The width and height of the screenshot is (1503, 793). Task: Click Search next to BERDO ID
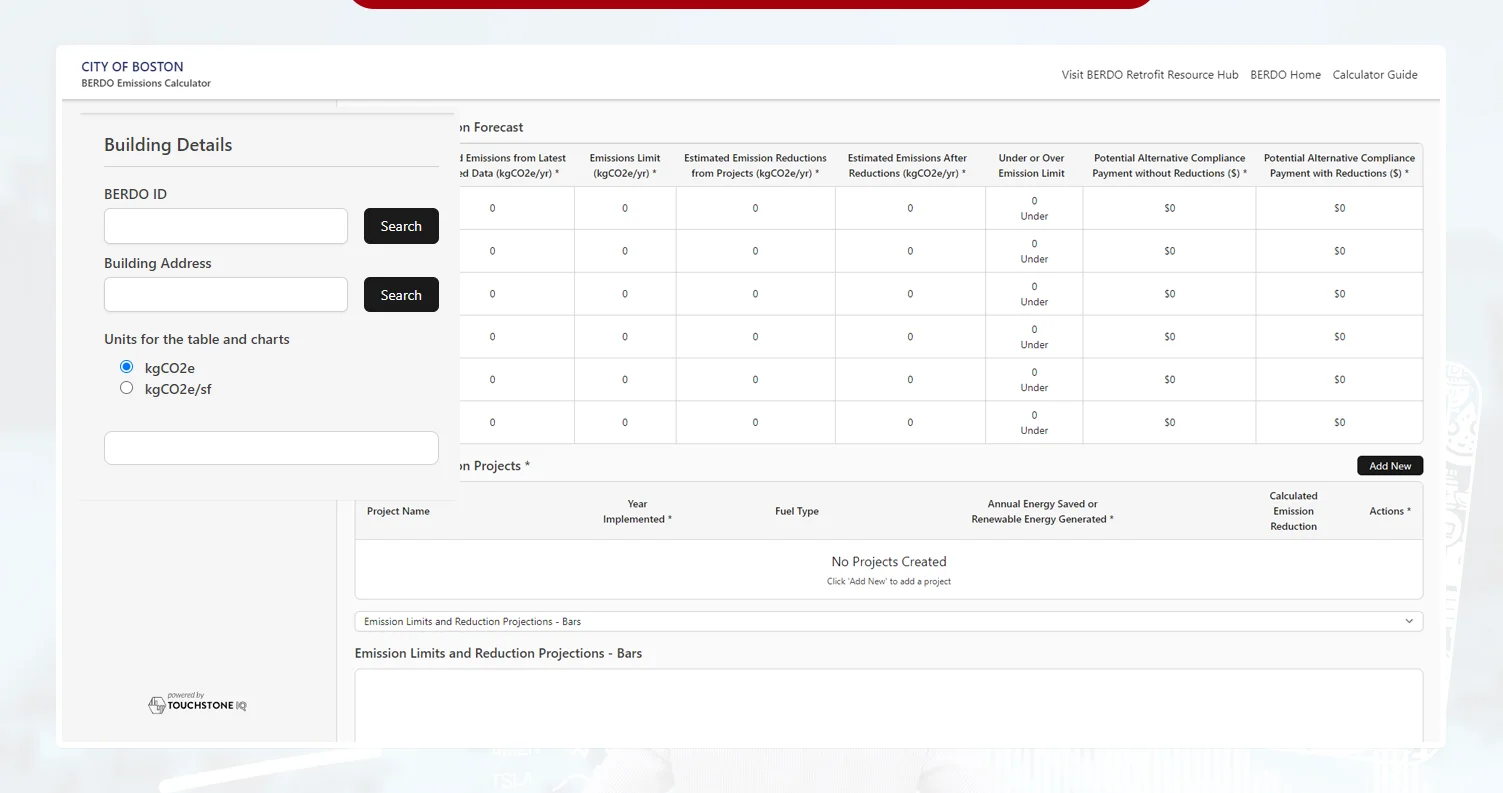click(401, 226)
